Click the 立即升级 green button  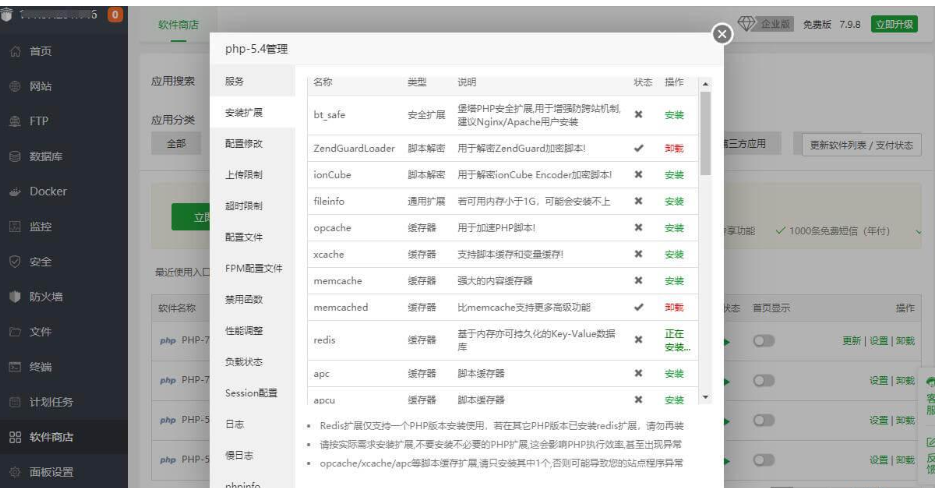pos(894,24)
